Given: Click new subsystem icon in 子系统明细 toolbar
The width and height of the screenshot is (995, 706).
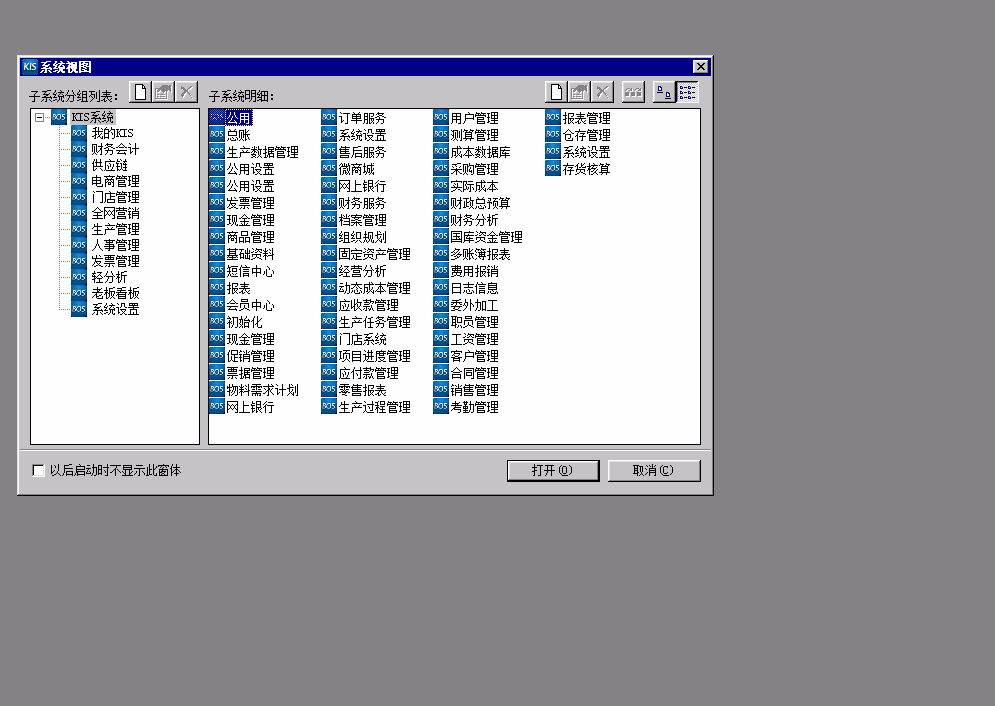Looking at the screenshot, I should 557,93.
